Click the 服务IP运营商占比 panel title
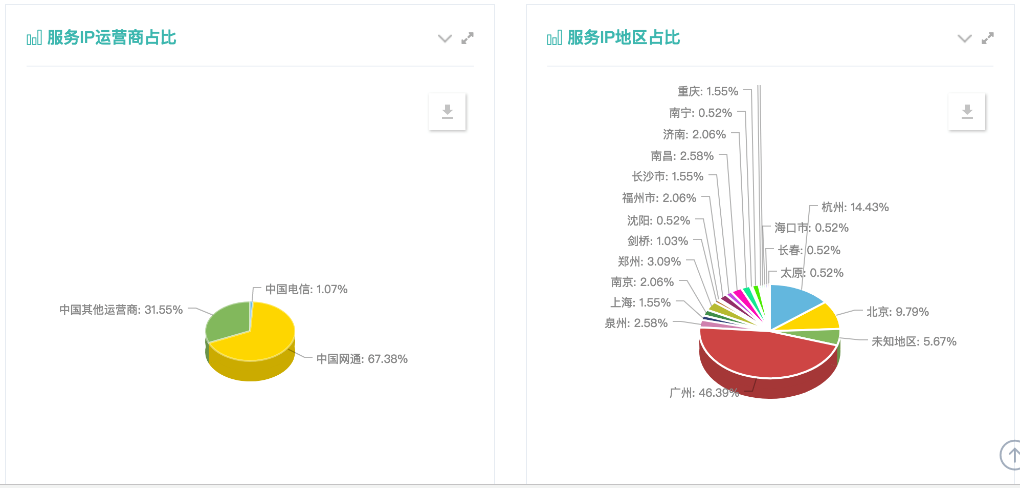 click(x=112, y=38)
